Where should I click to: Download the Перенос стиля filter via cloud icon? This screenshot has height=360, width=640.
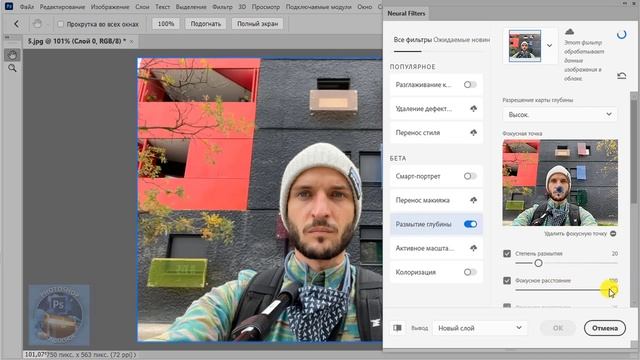tap(473, 133)
